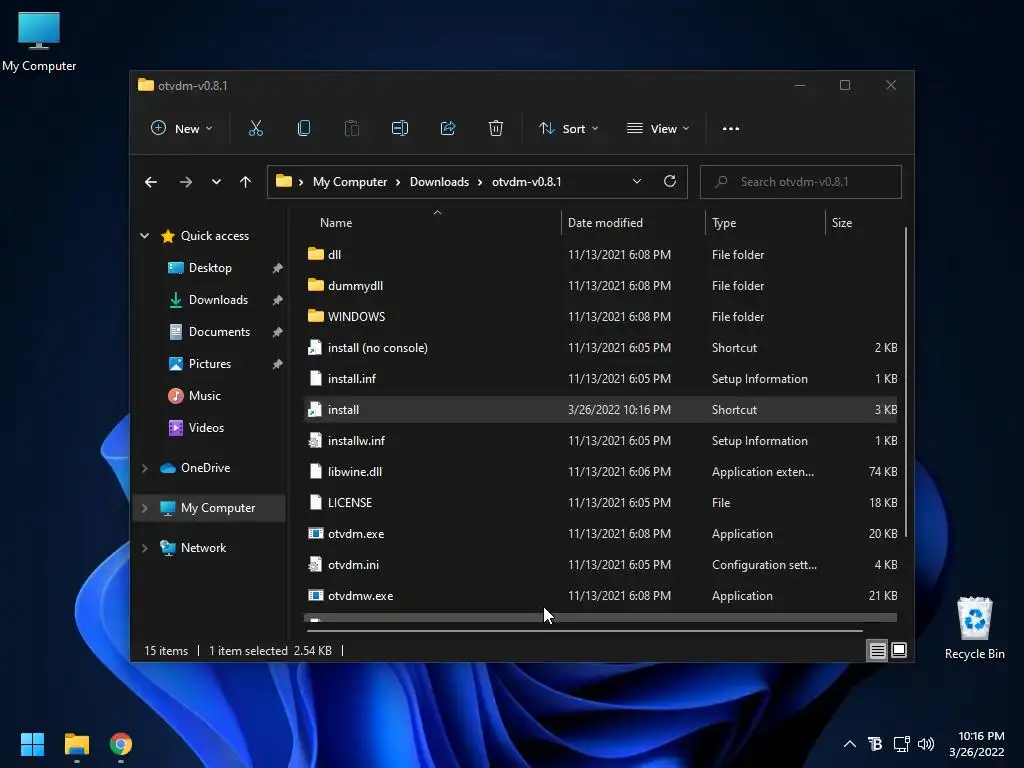Select the otvdmw.exe file
Viewport: 1024px width, 768px height.
360,596
